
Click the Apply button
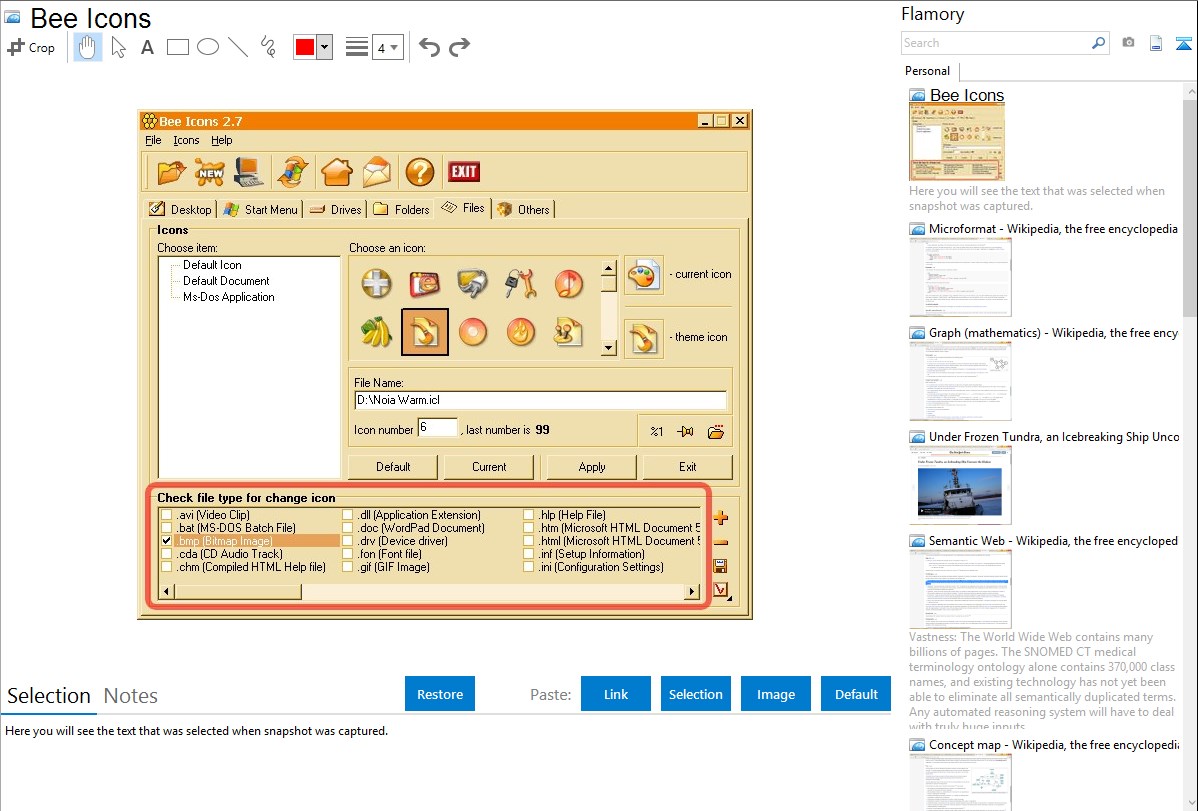[x=591, y=467]
